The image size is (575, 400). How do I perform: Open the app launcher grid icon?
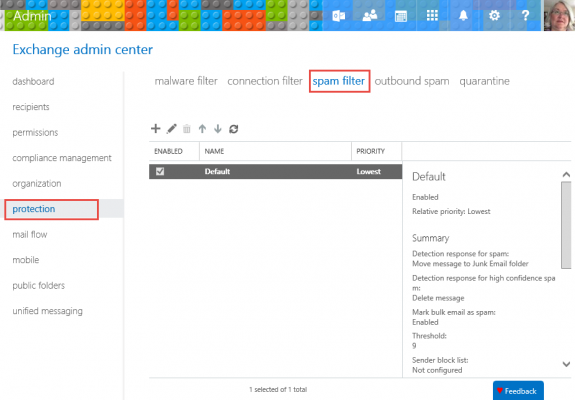pos(432,15)
